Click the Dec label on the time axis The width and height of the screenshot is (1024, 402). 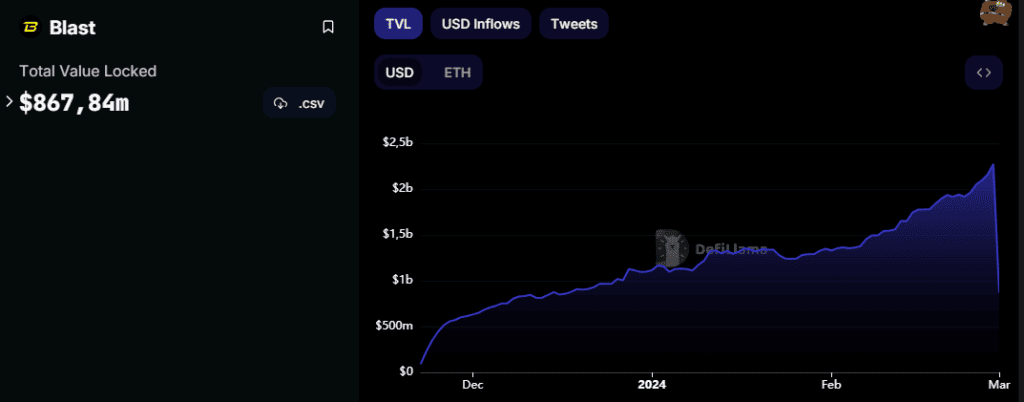(x=473, y=384)
